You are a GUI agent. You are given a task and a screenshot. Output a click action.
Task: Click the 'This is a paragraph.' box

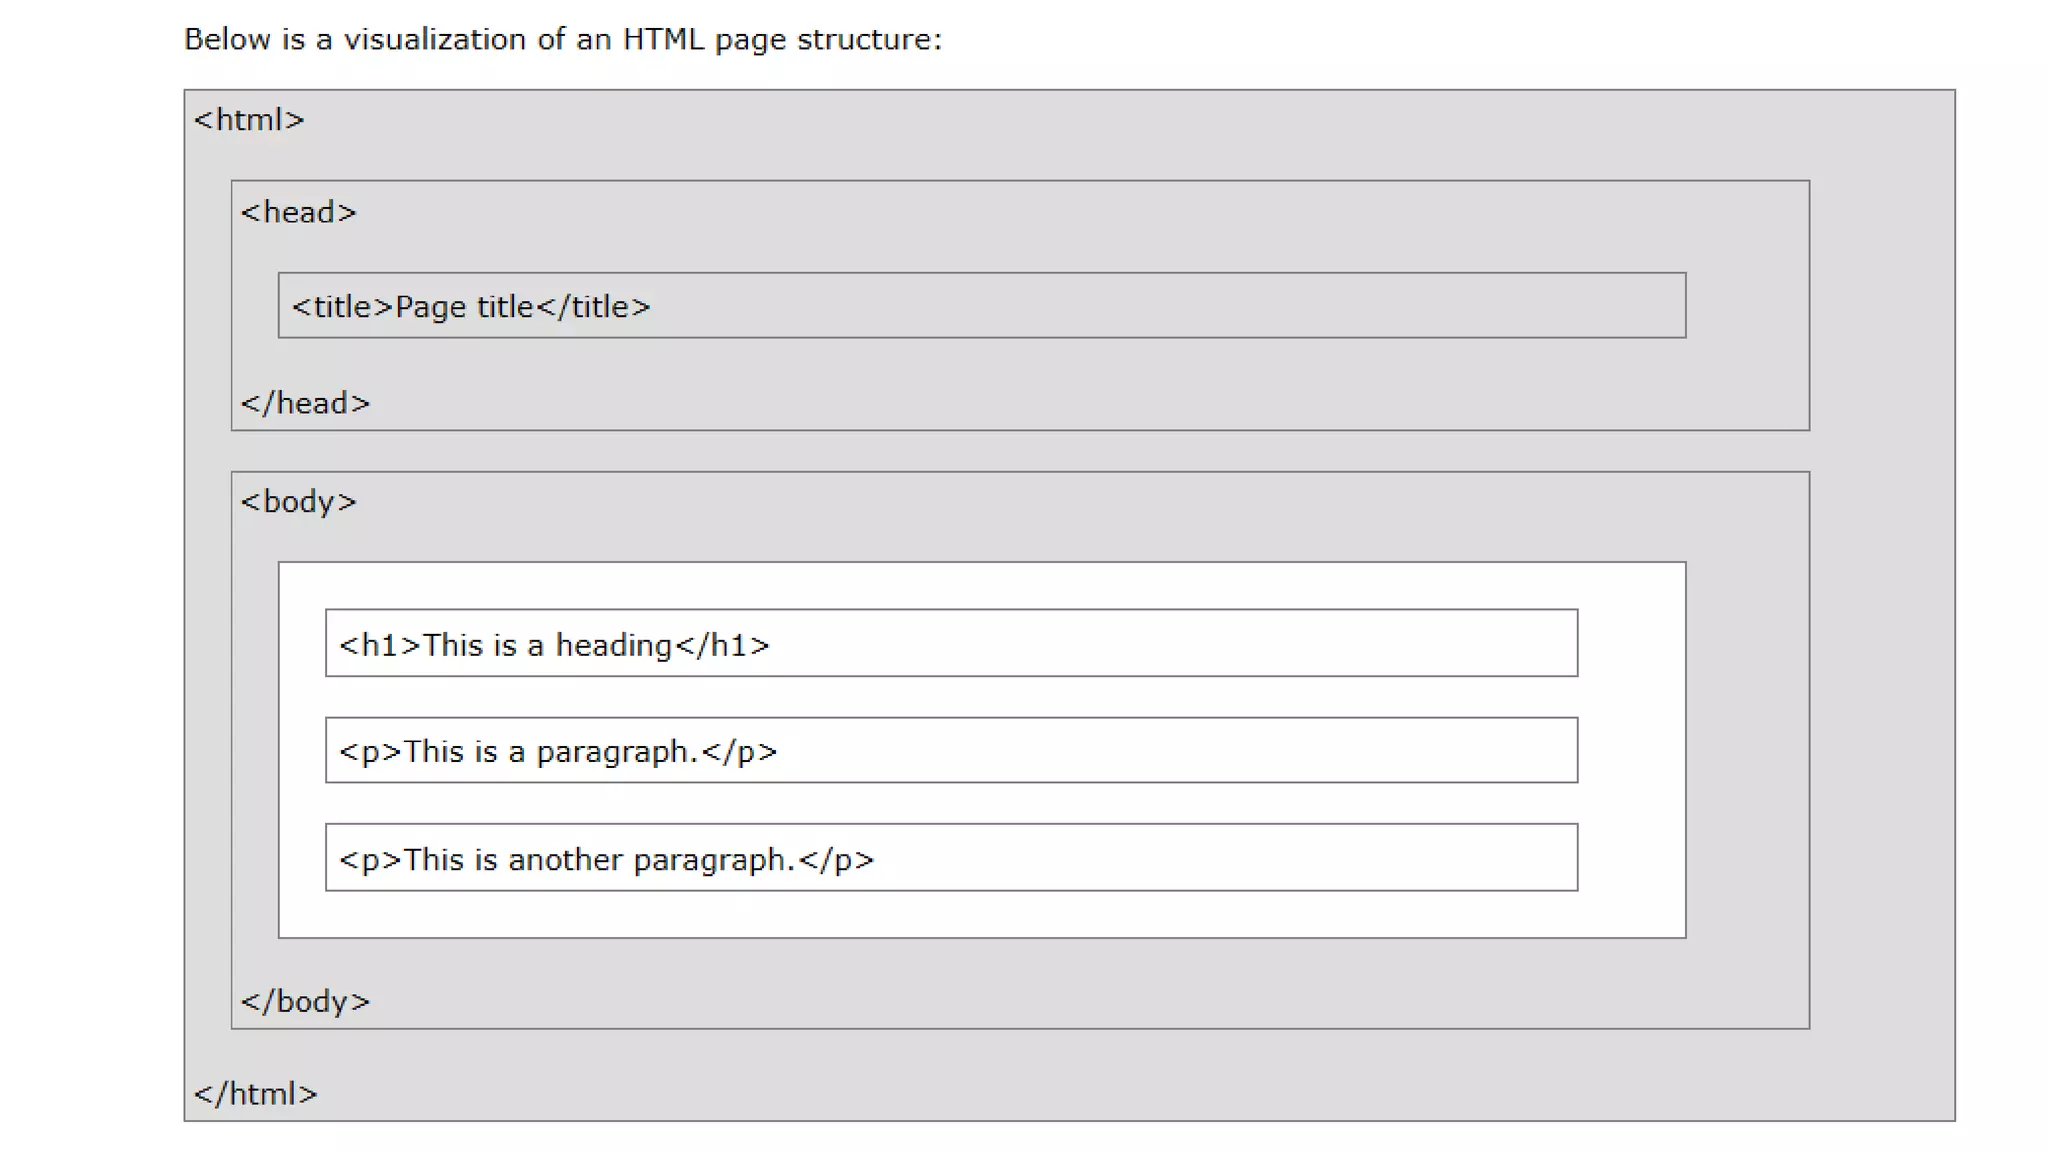(x=951, y=750)
